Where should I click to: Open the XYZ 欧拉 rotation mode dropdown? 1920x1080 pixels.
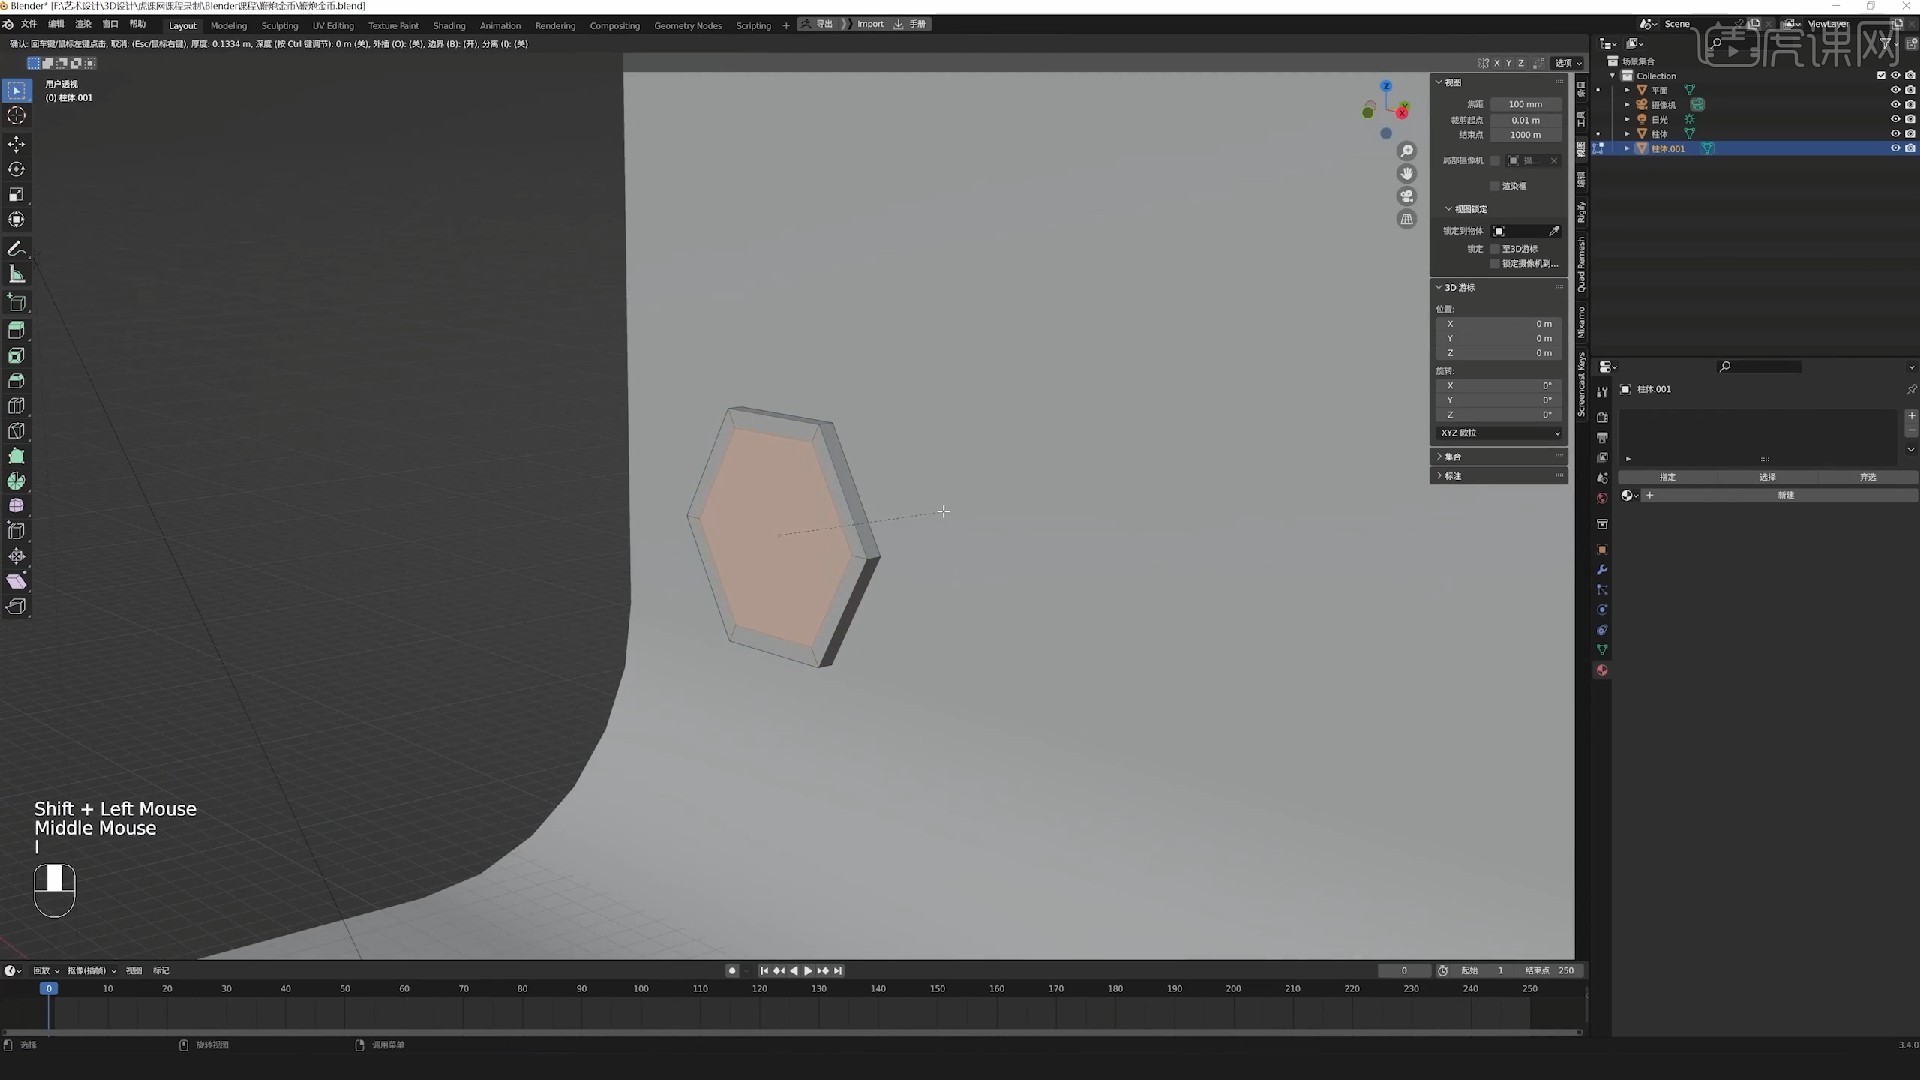click(1499, 433)
